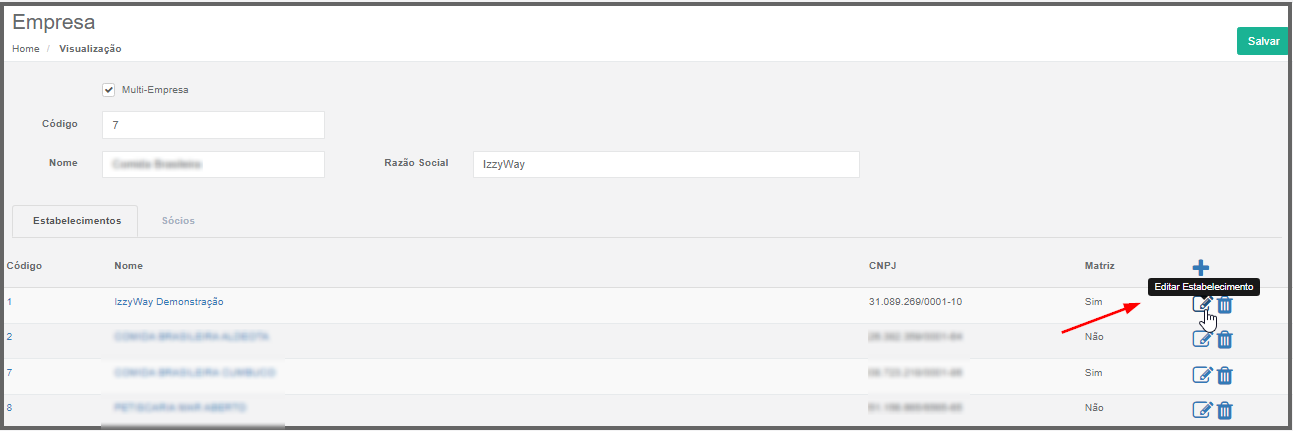This screenshot has width=1293, height=431.
Task: Uncheck the Multi-Empresa checkbox
Action: [109, 90]
